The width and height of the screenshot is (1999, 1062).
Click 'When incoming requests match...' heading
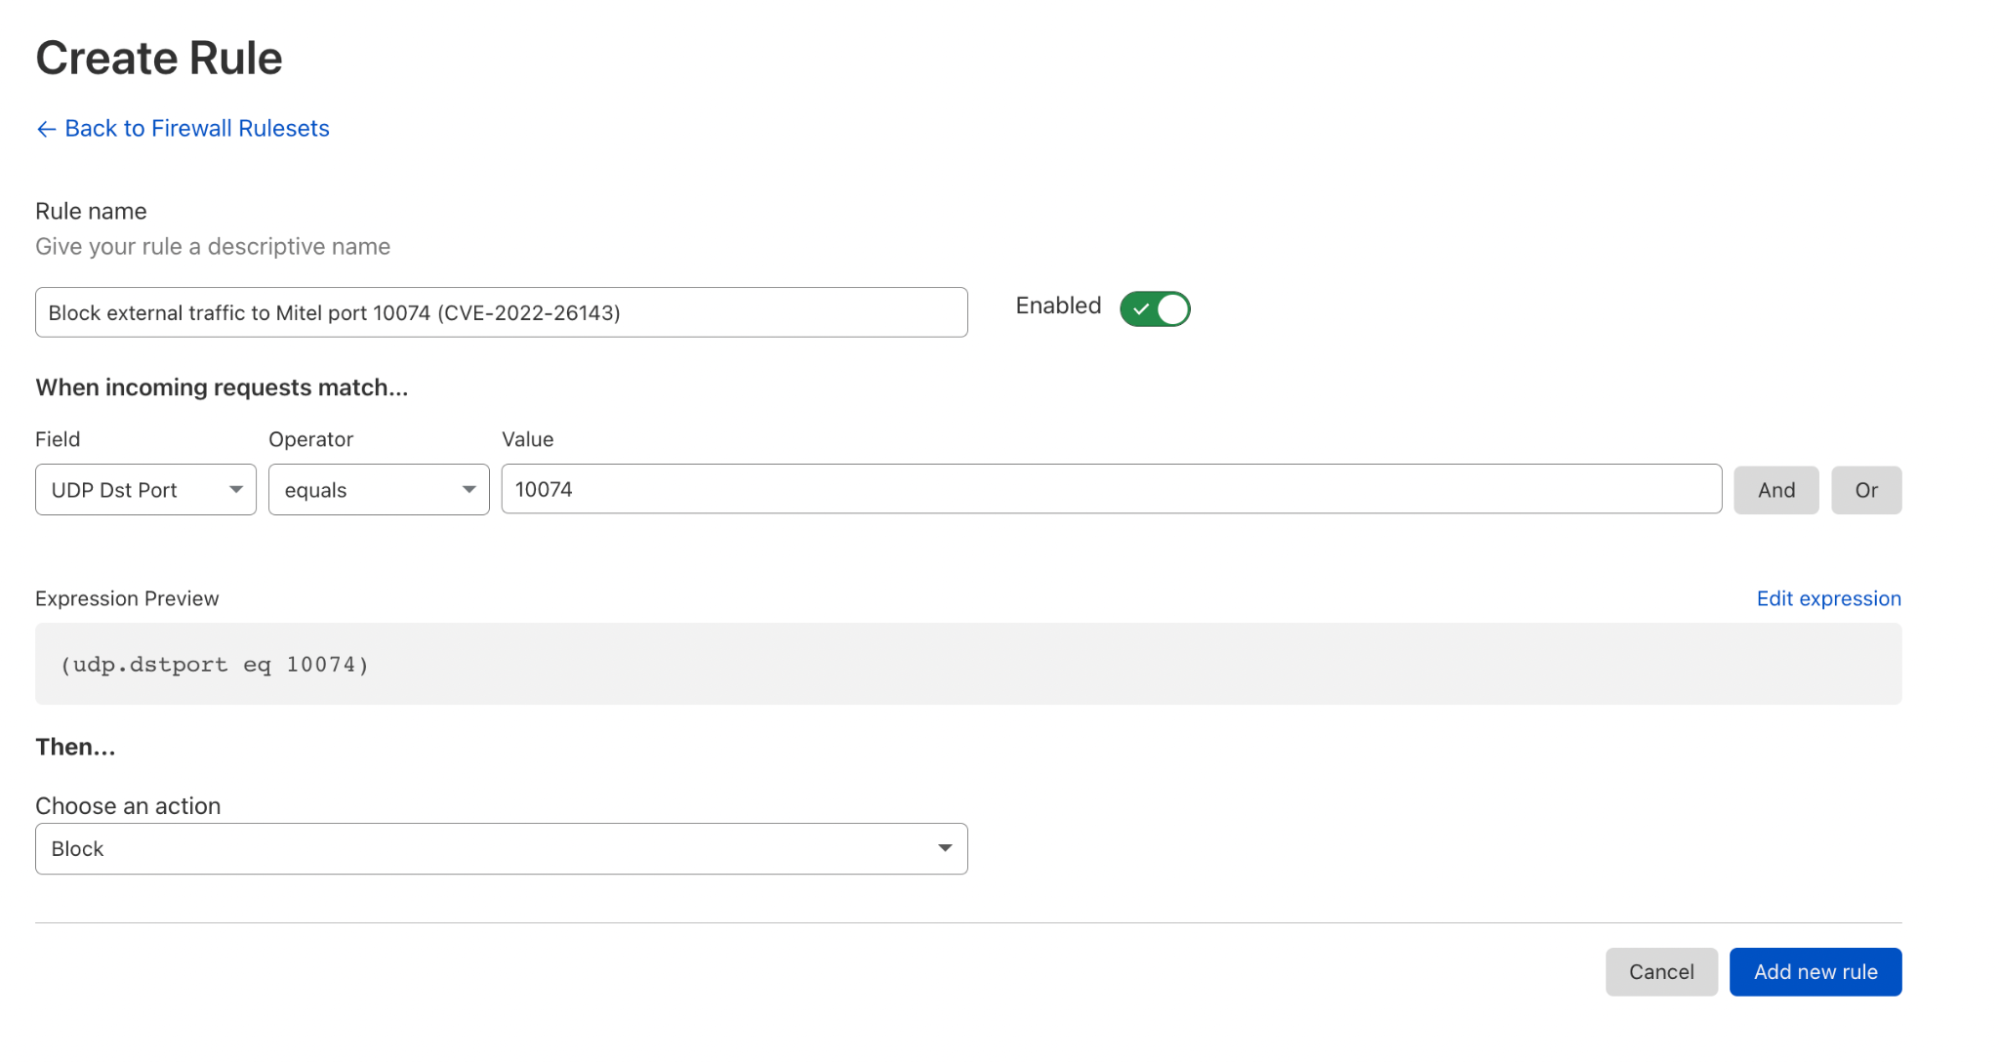tap(222, 387)
